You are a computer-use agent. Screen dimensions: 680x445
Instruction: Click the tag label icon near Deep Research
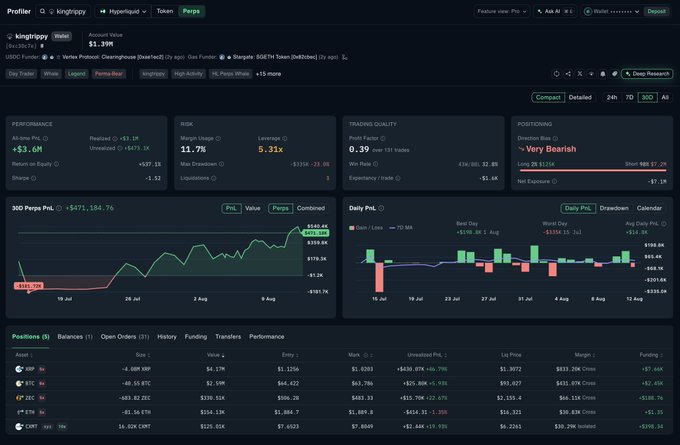pyautogui.click(x=615, y=74)
